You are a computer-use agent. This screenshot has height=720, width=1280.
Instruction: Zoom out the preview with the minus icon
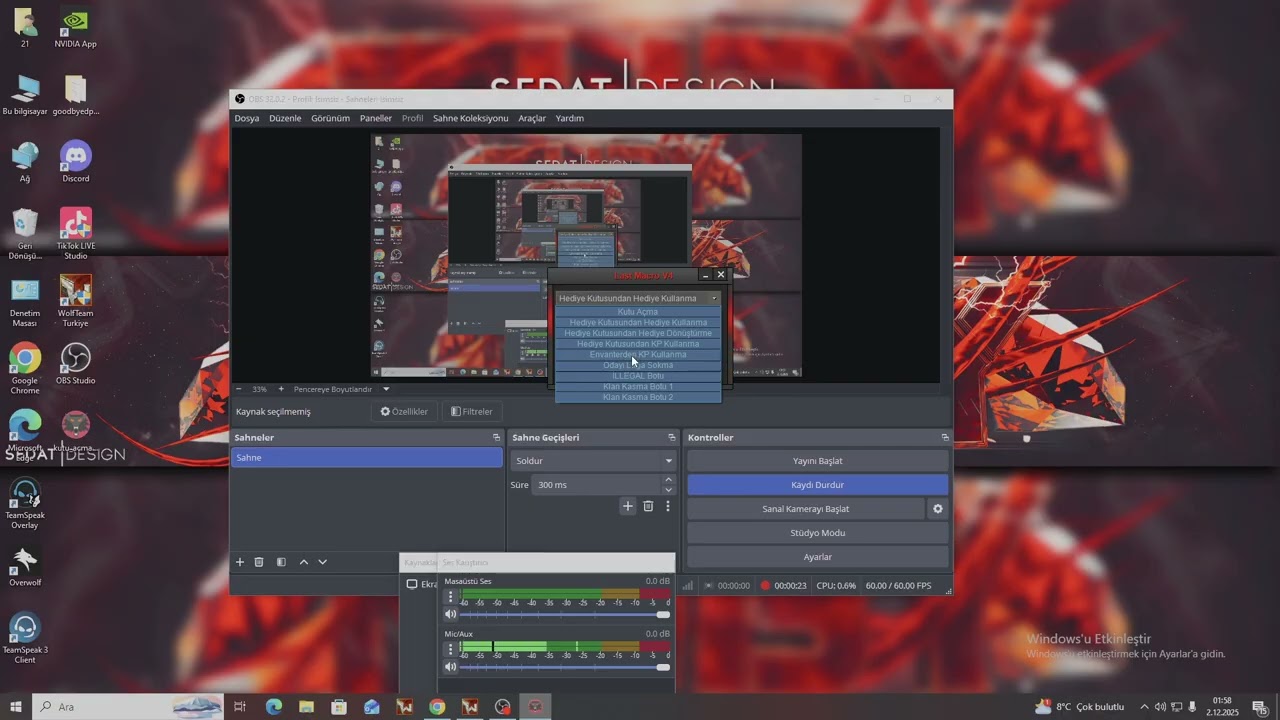pyautogui.click(x=238, y=389)
